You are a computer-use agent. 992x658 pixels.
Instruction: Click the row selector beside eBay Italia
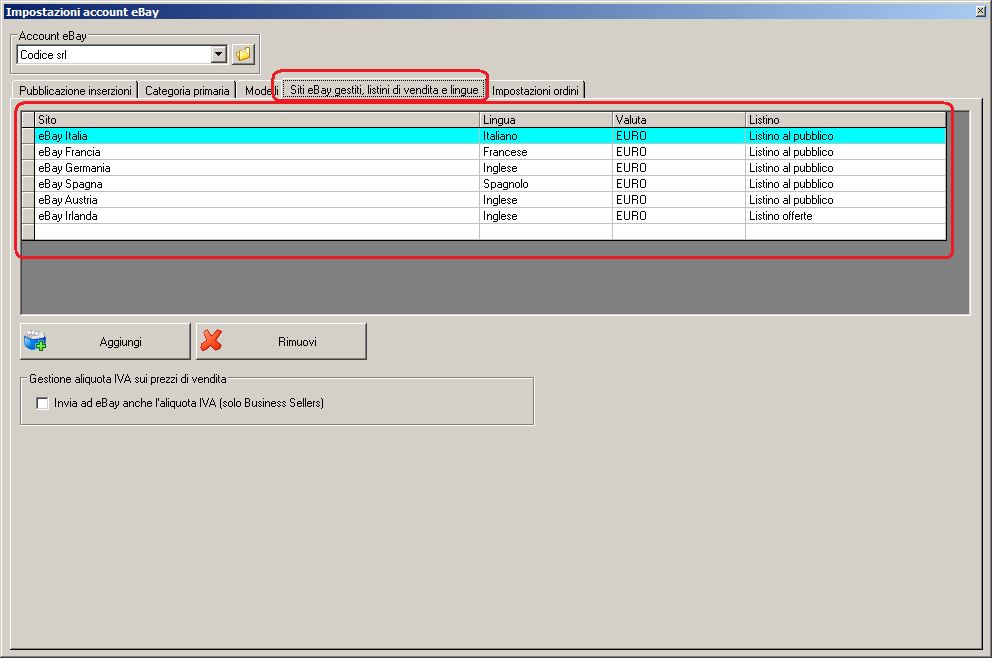click(x=28, y=135)
